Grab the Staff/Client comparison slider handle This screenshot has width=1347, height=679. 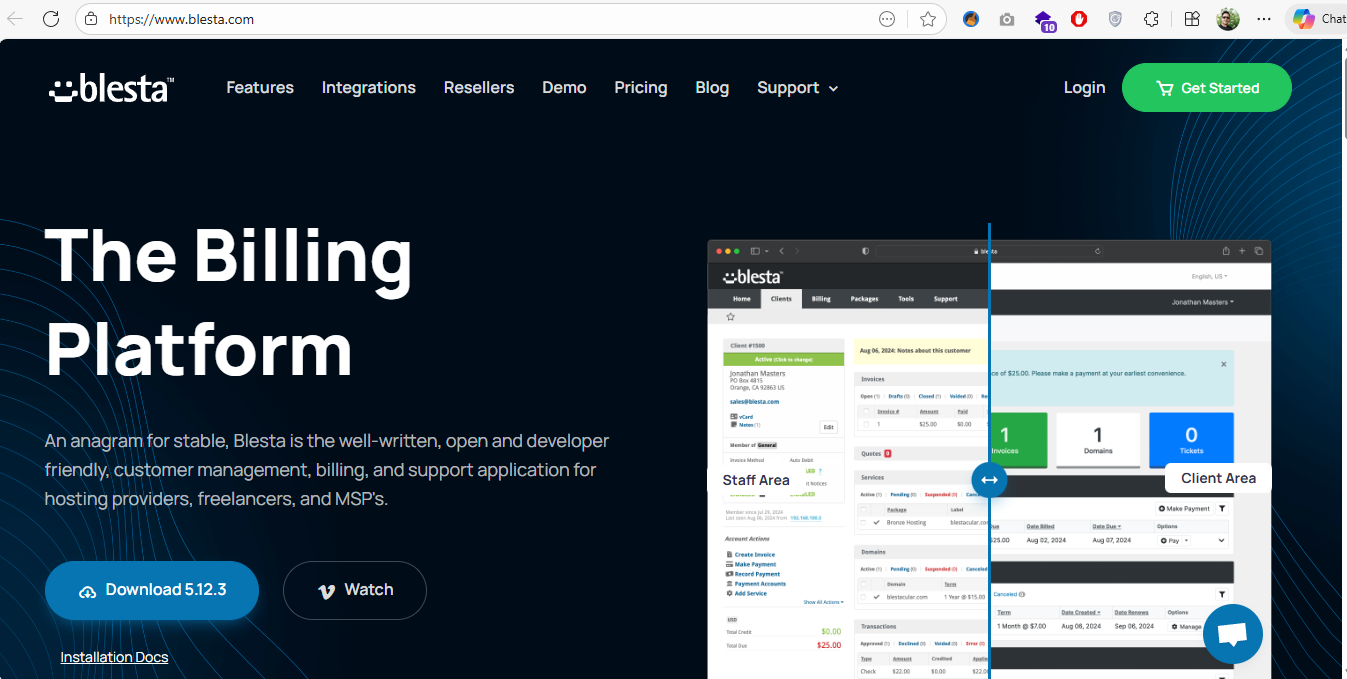coord(989,480)
